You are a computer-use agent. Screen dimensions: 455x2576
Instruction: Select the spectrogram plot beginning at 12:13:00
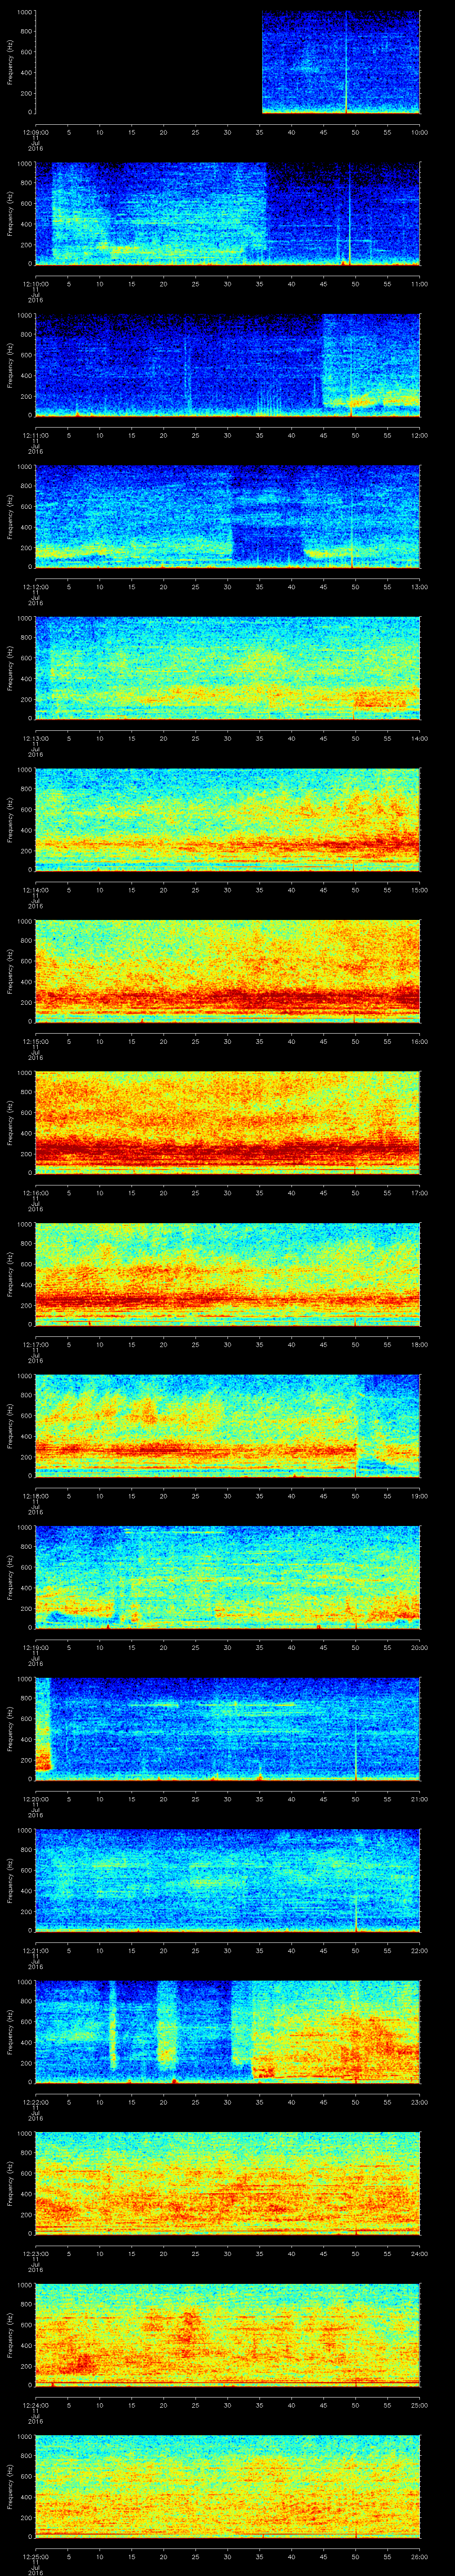coord(228,668)
